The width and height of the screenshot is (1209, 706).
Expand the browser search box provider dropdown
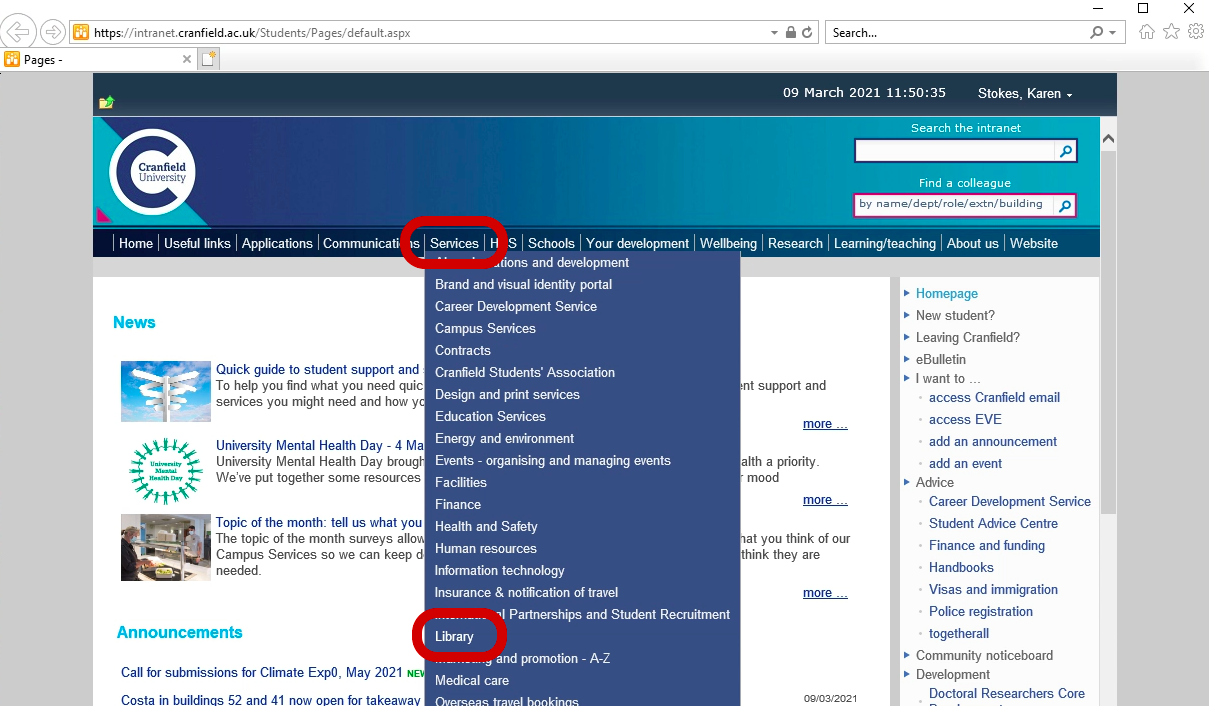click(1113, 33)
